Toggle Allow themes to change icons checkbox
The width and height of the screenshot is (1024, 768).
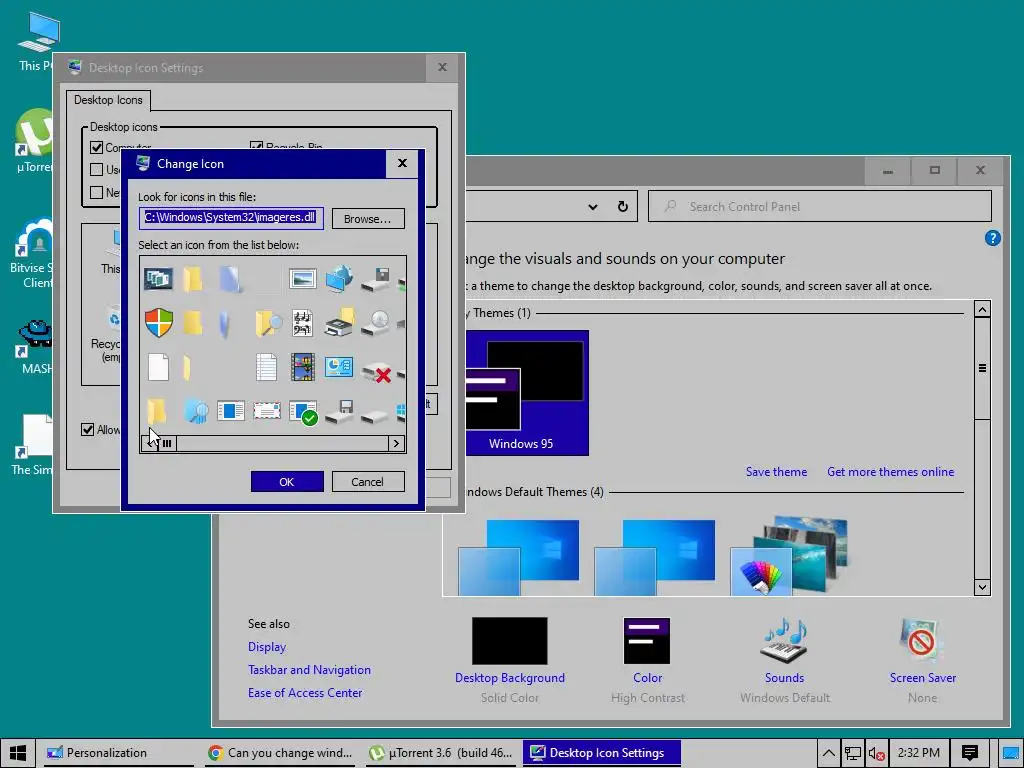click(88, 430)
